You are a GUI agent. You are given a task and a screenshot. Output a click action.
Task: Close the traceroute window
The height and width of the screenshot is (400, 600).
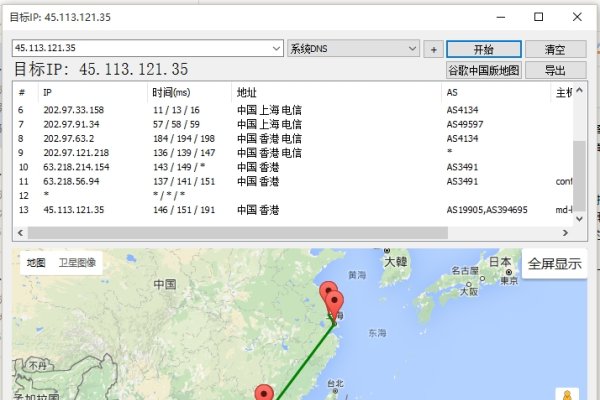pos(577,17)
